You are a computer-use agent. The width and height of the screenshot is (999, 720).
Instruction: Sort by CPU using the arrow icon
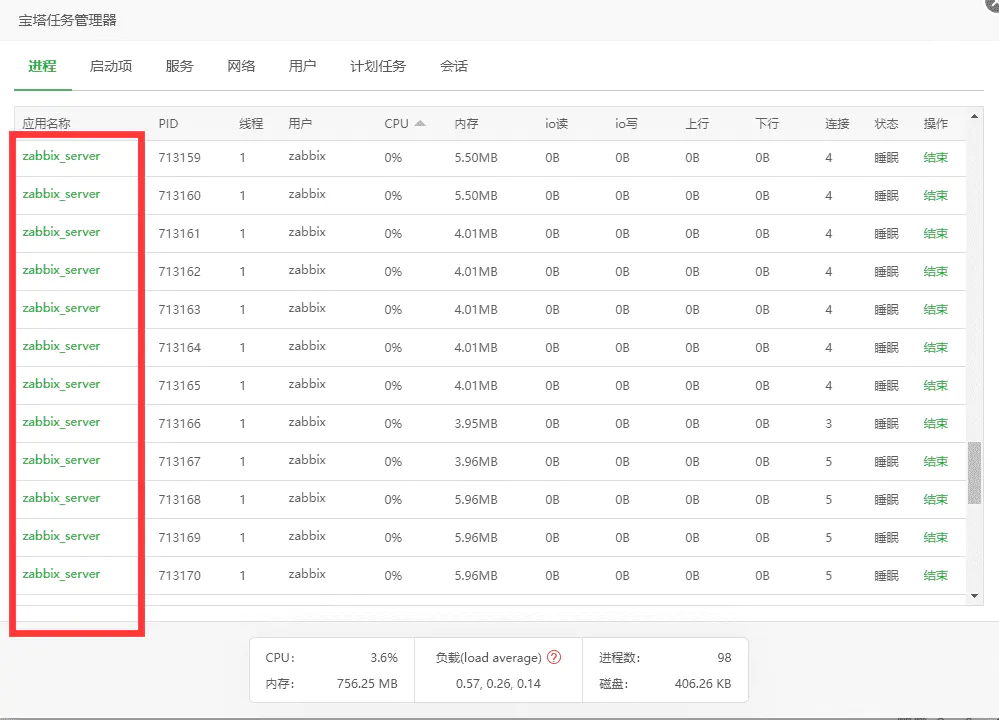(x=420, y=124)
